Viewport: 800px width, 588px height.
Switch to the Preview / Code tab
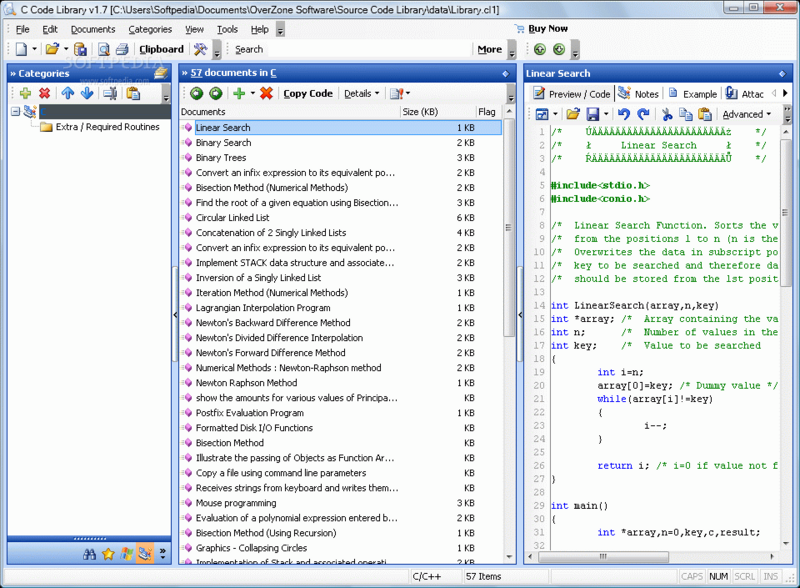[572, 93]
